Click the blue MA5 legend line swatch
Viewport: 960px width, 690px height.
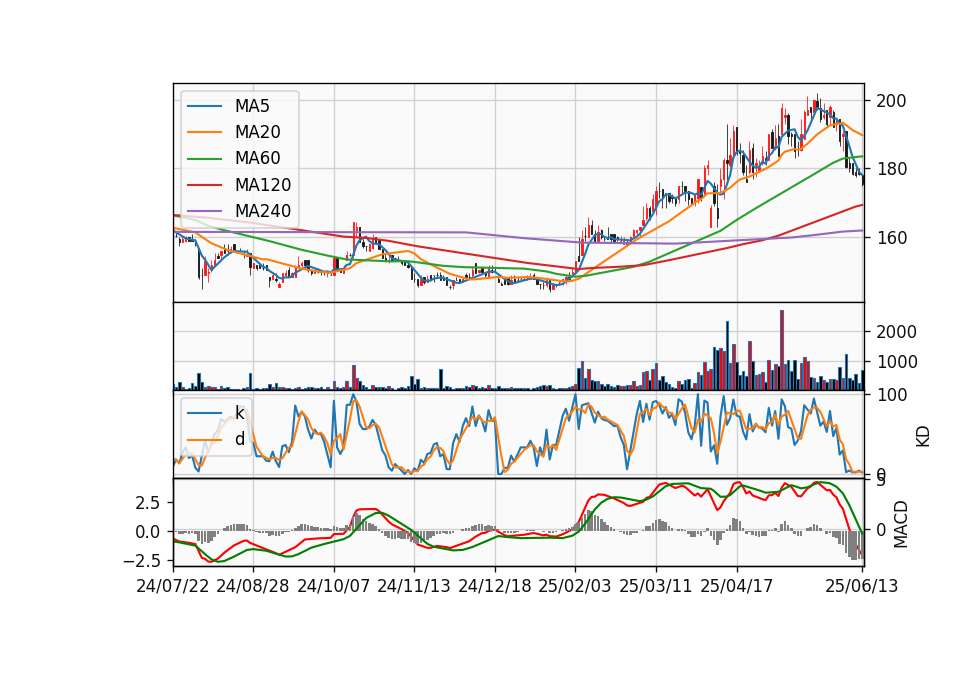pos(204,106)
